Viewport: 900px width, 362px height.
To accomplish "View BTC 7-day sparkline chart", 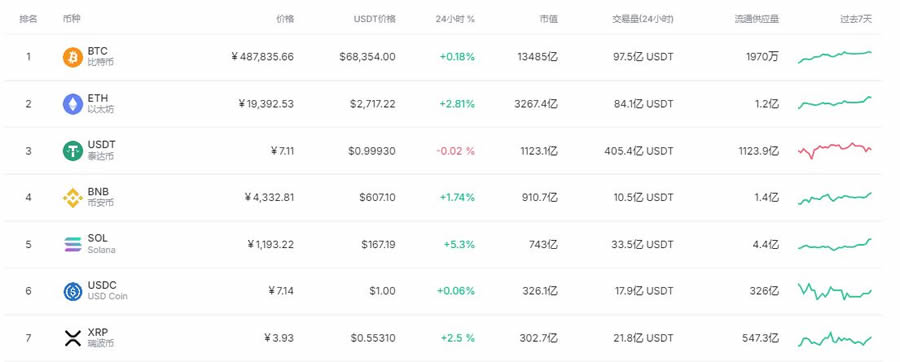I will [835, 57].
